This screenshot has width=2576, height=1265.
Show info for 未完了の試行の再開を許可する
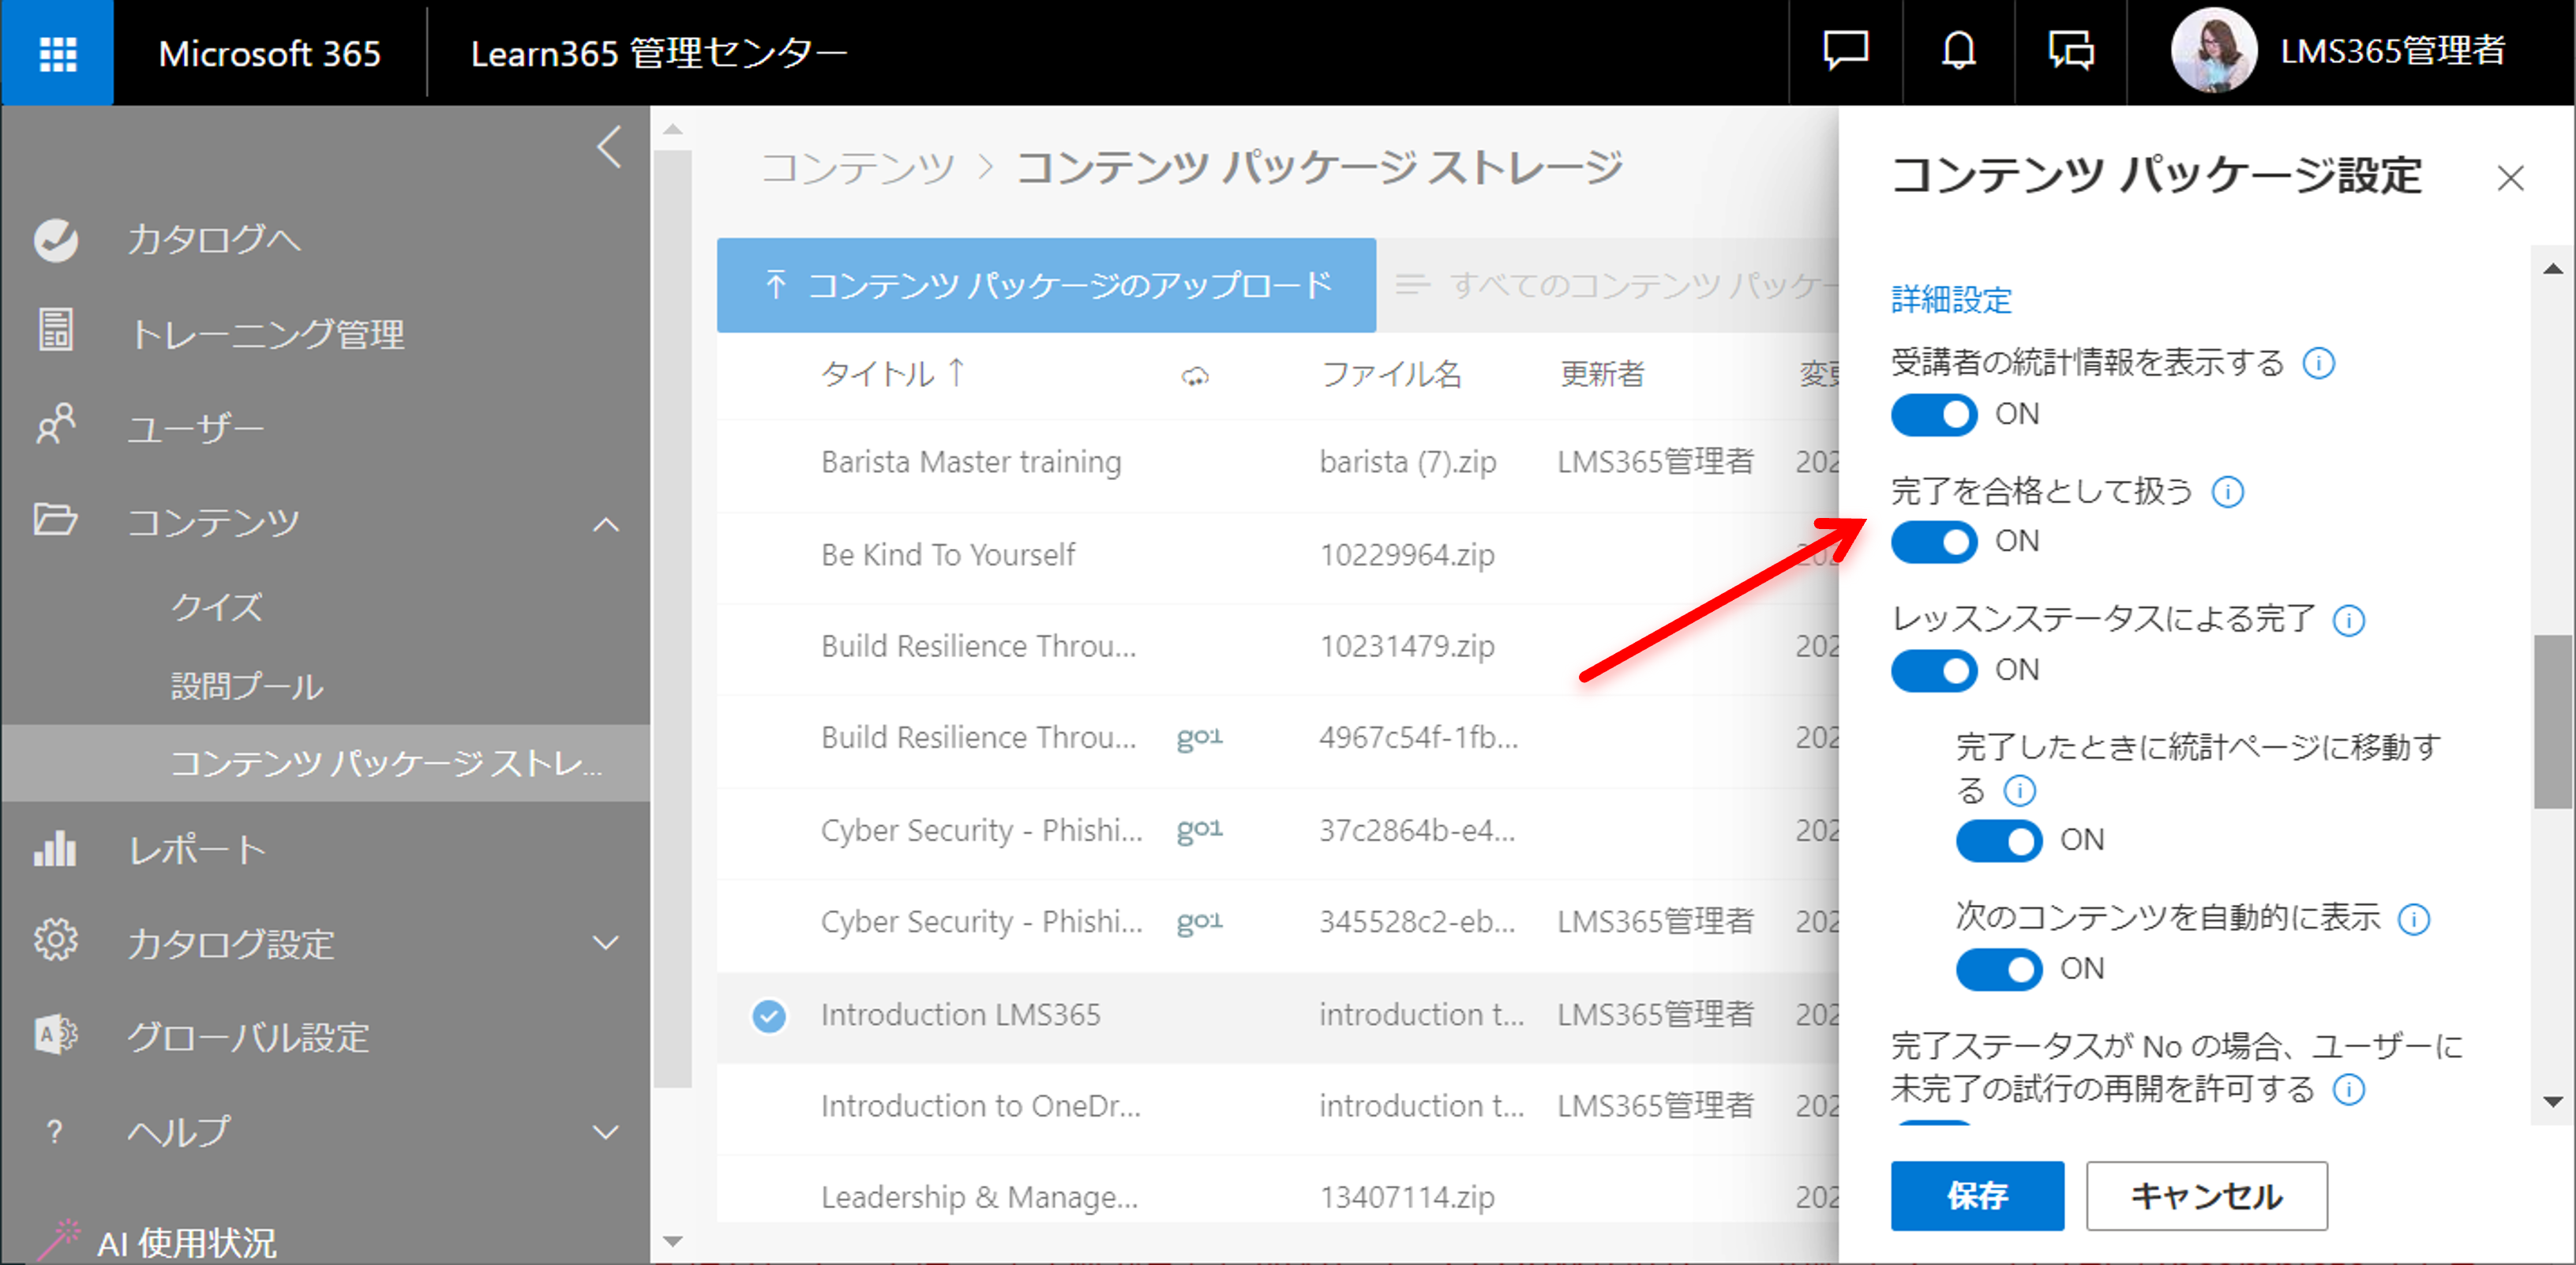tap(2348, 1089)
